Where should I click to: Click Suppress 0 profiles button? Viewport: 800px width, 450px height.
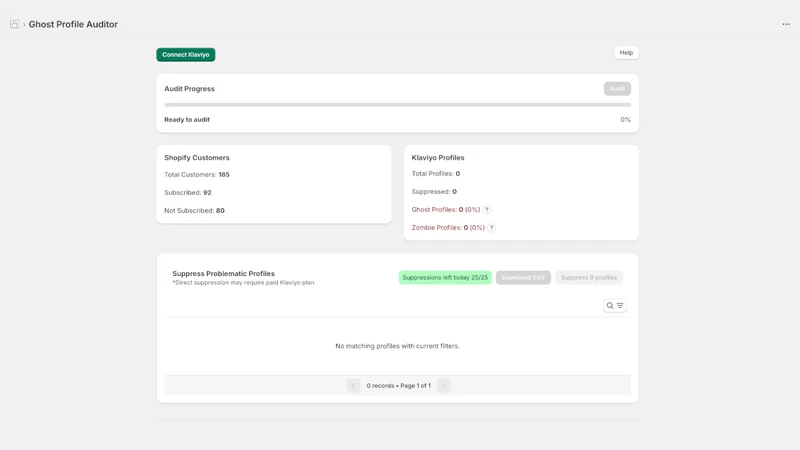[x=589, y=278]
